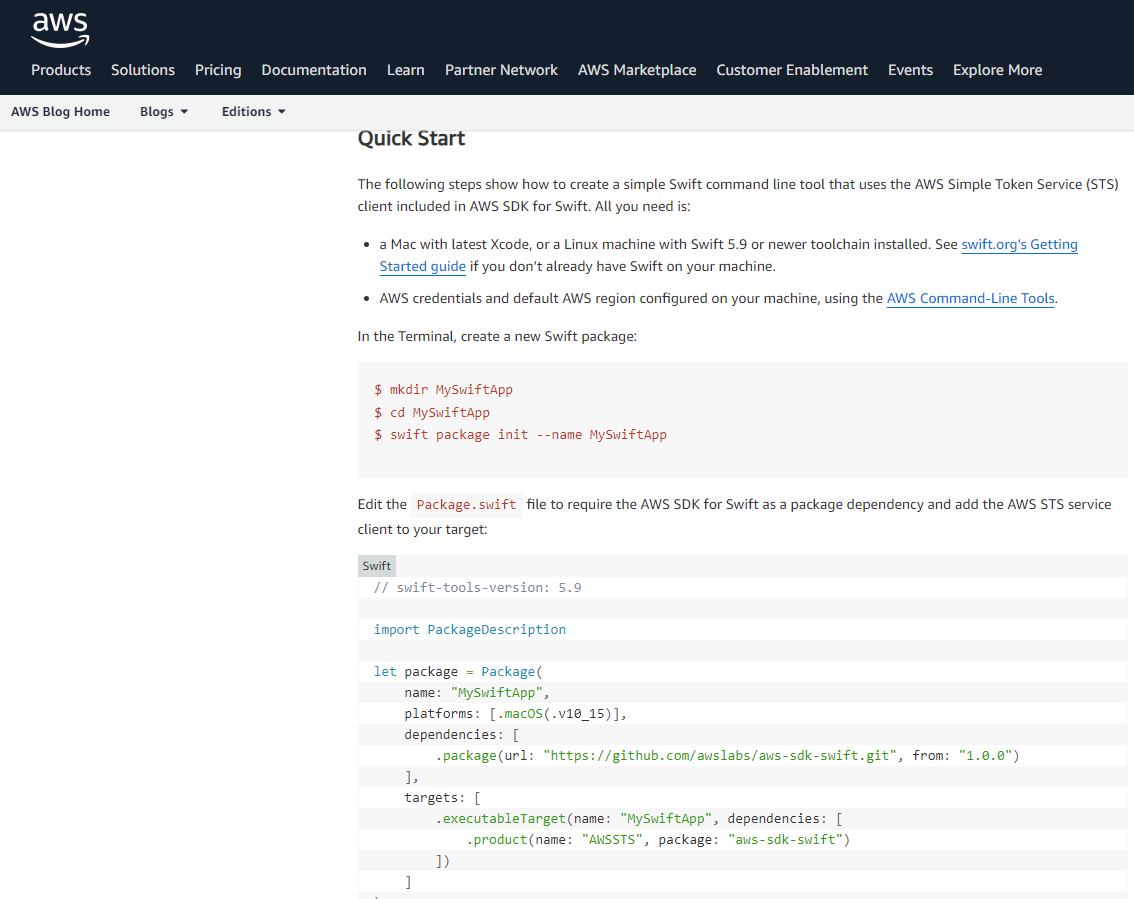Click the "platforms: [.macOS(.v10_15)]," line
1134x899 pixels.
(515, 713)
